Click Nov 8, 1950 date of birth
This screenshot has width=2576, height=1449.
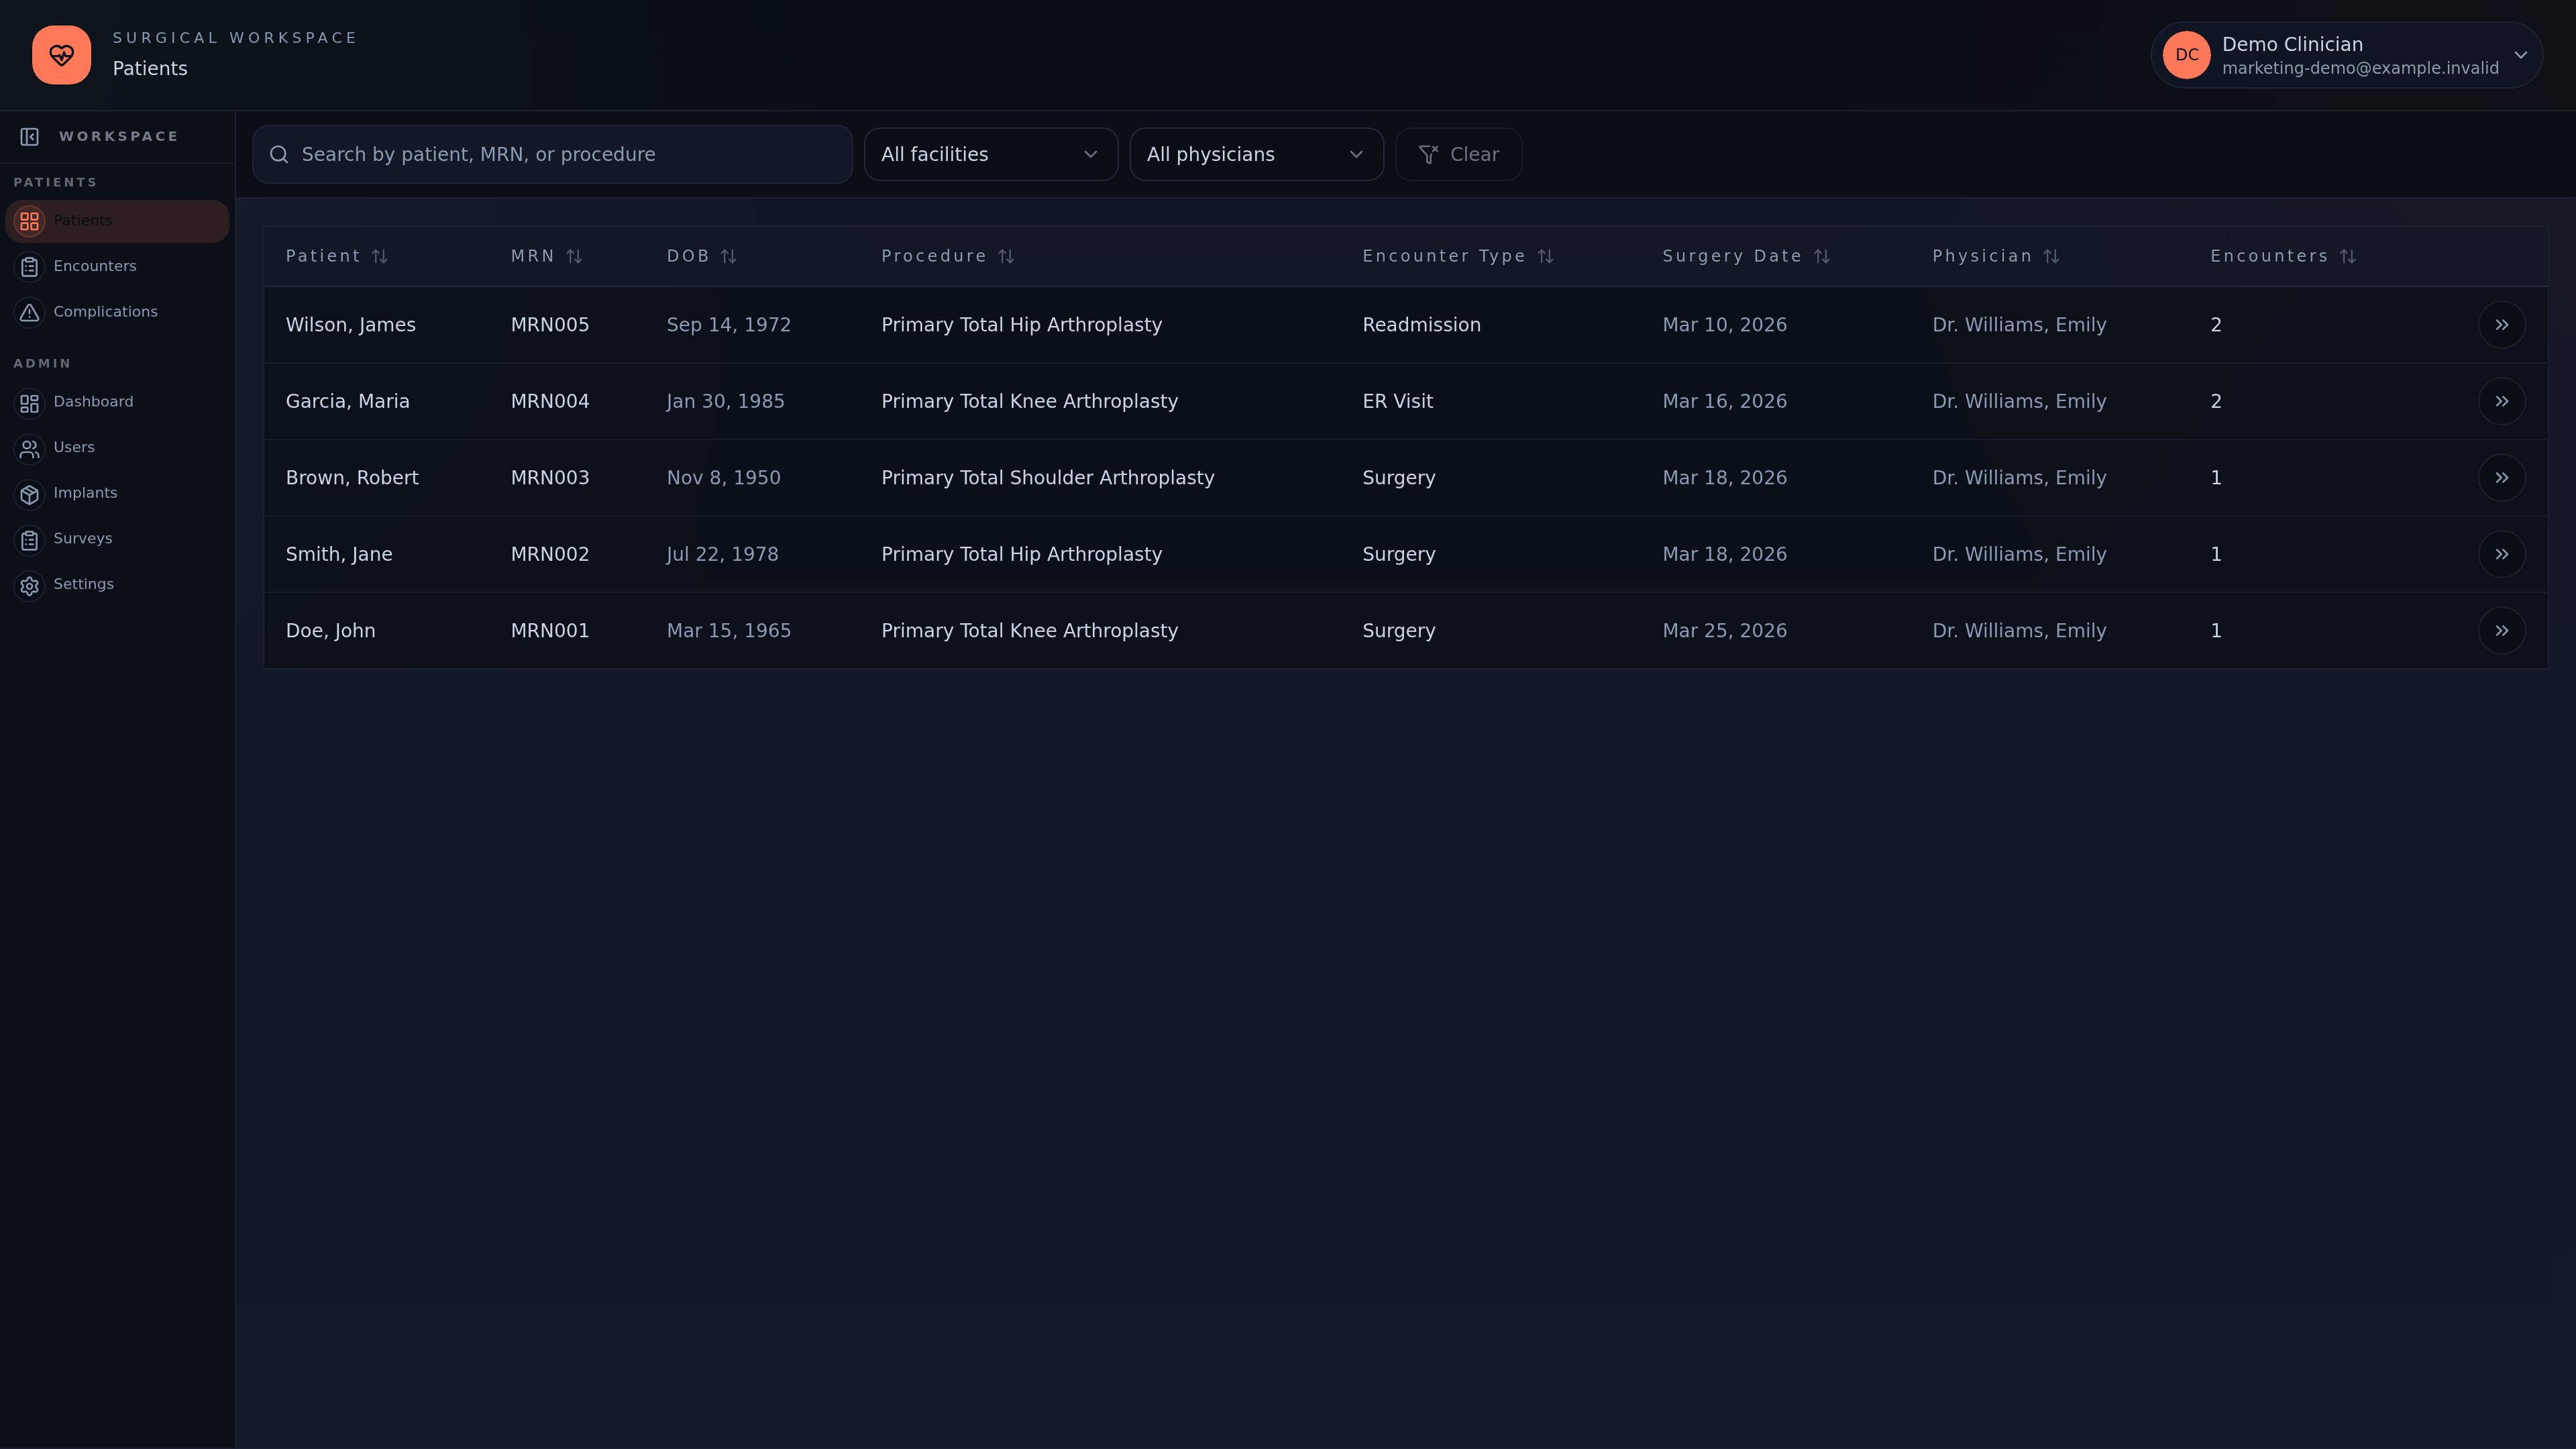click(x=723, y=478)
